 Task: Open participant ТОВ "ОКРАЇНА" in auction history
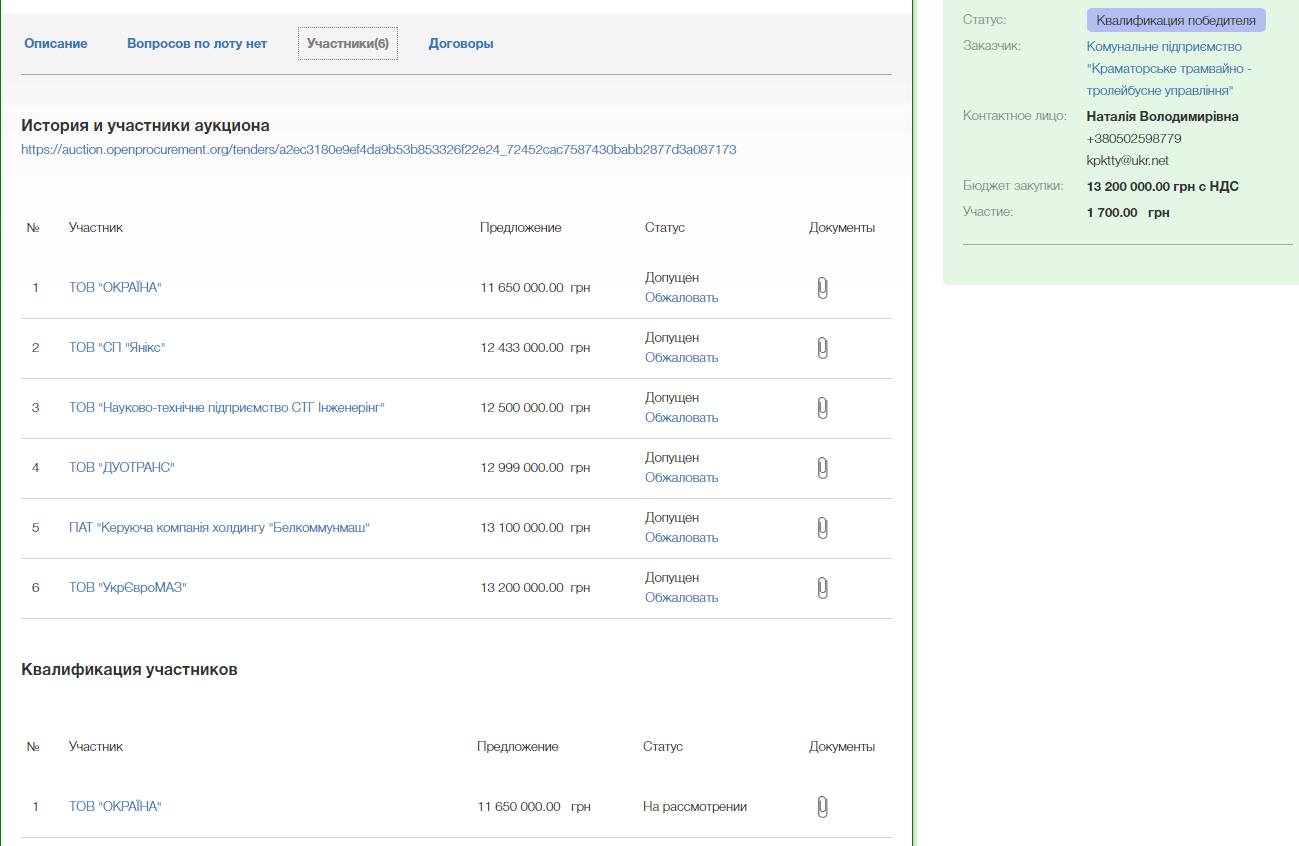[115, 288]
